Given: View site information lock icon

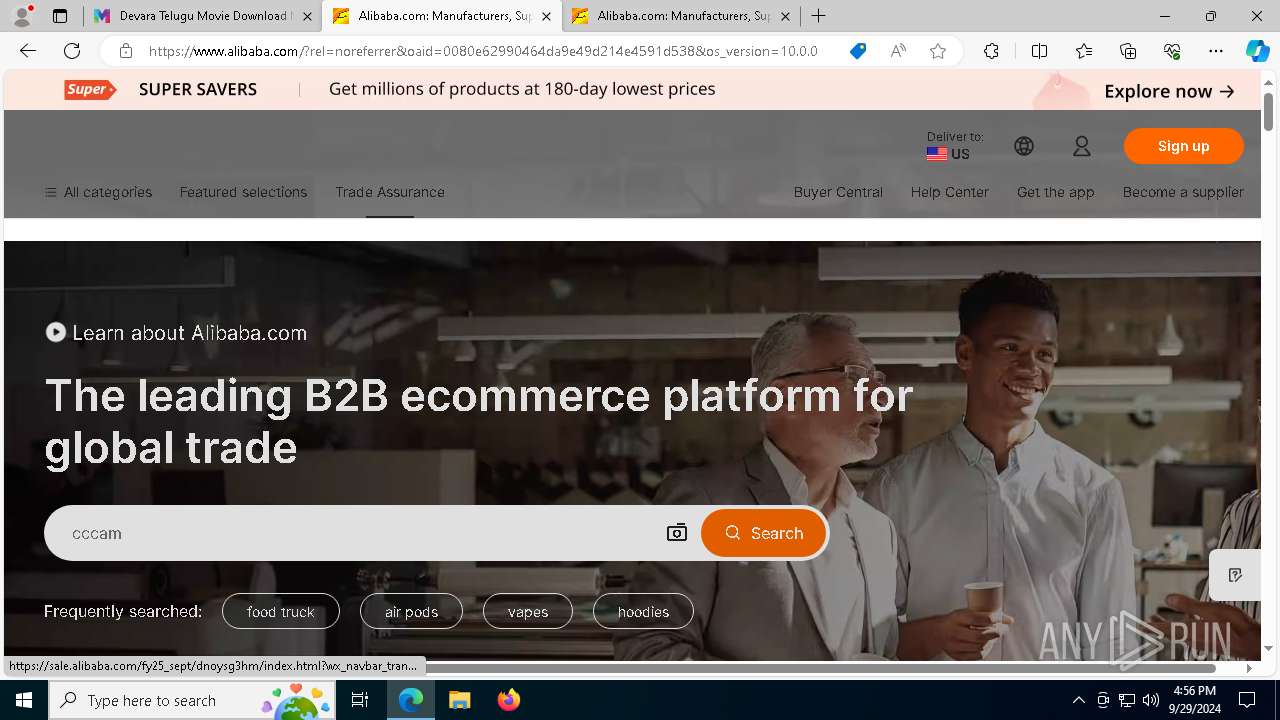Looking at the screenshot, I should (x=125, y=51).
